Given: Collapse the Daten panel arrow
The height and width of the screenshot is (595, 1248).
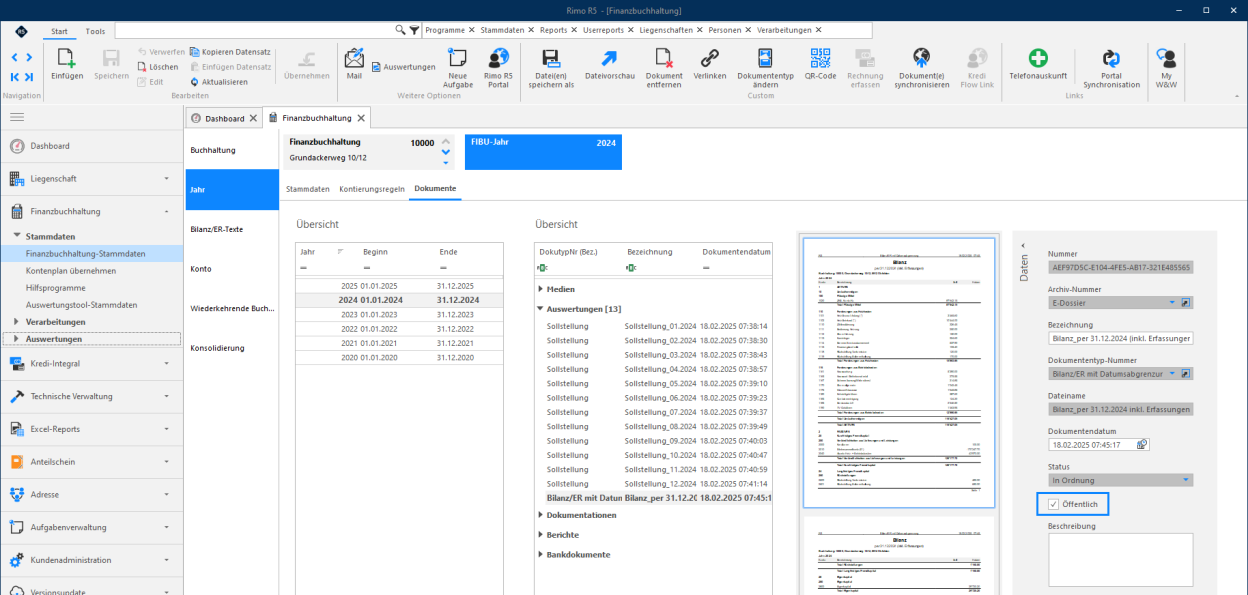Looking at the screenshot, I should point(1022,245).
